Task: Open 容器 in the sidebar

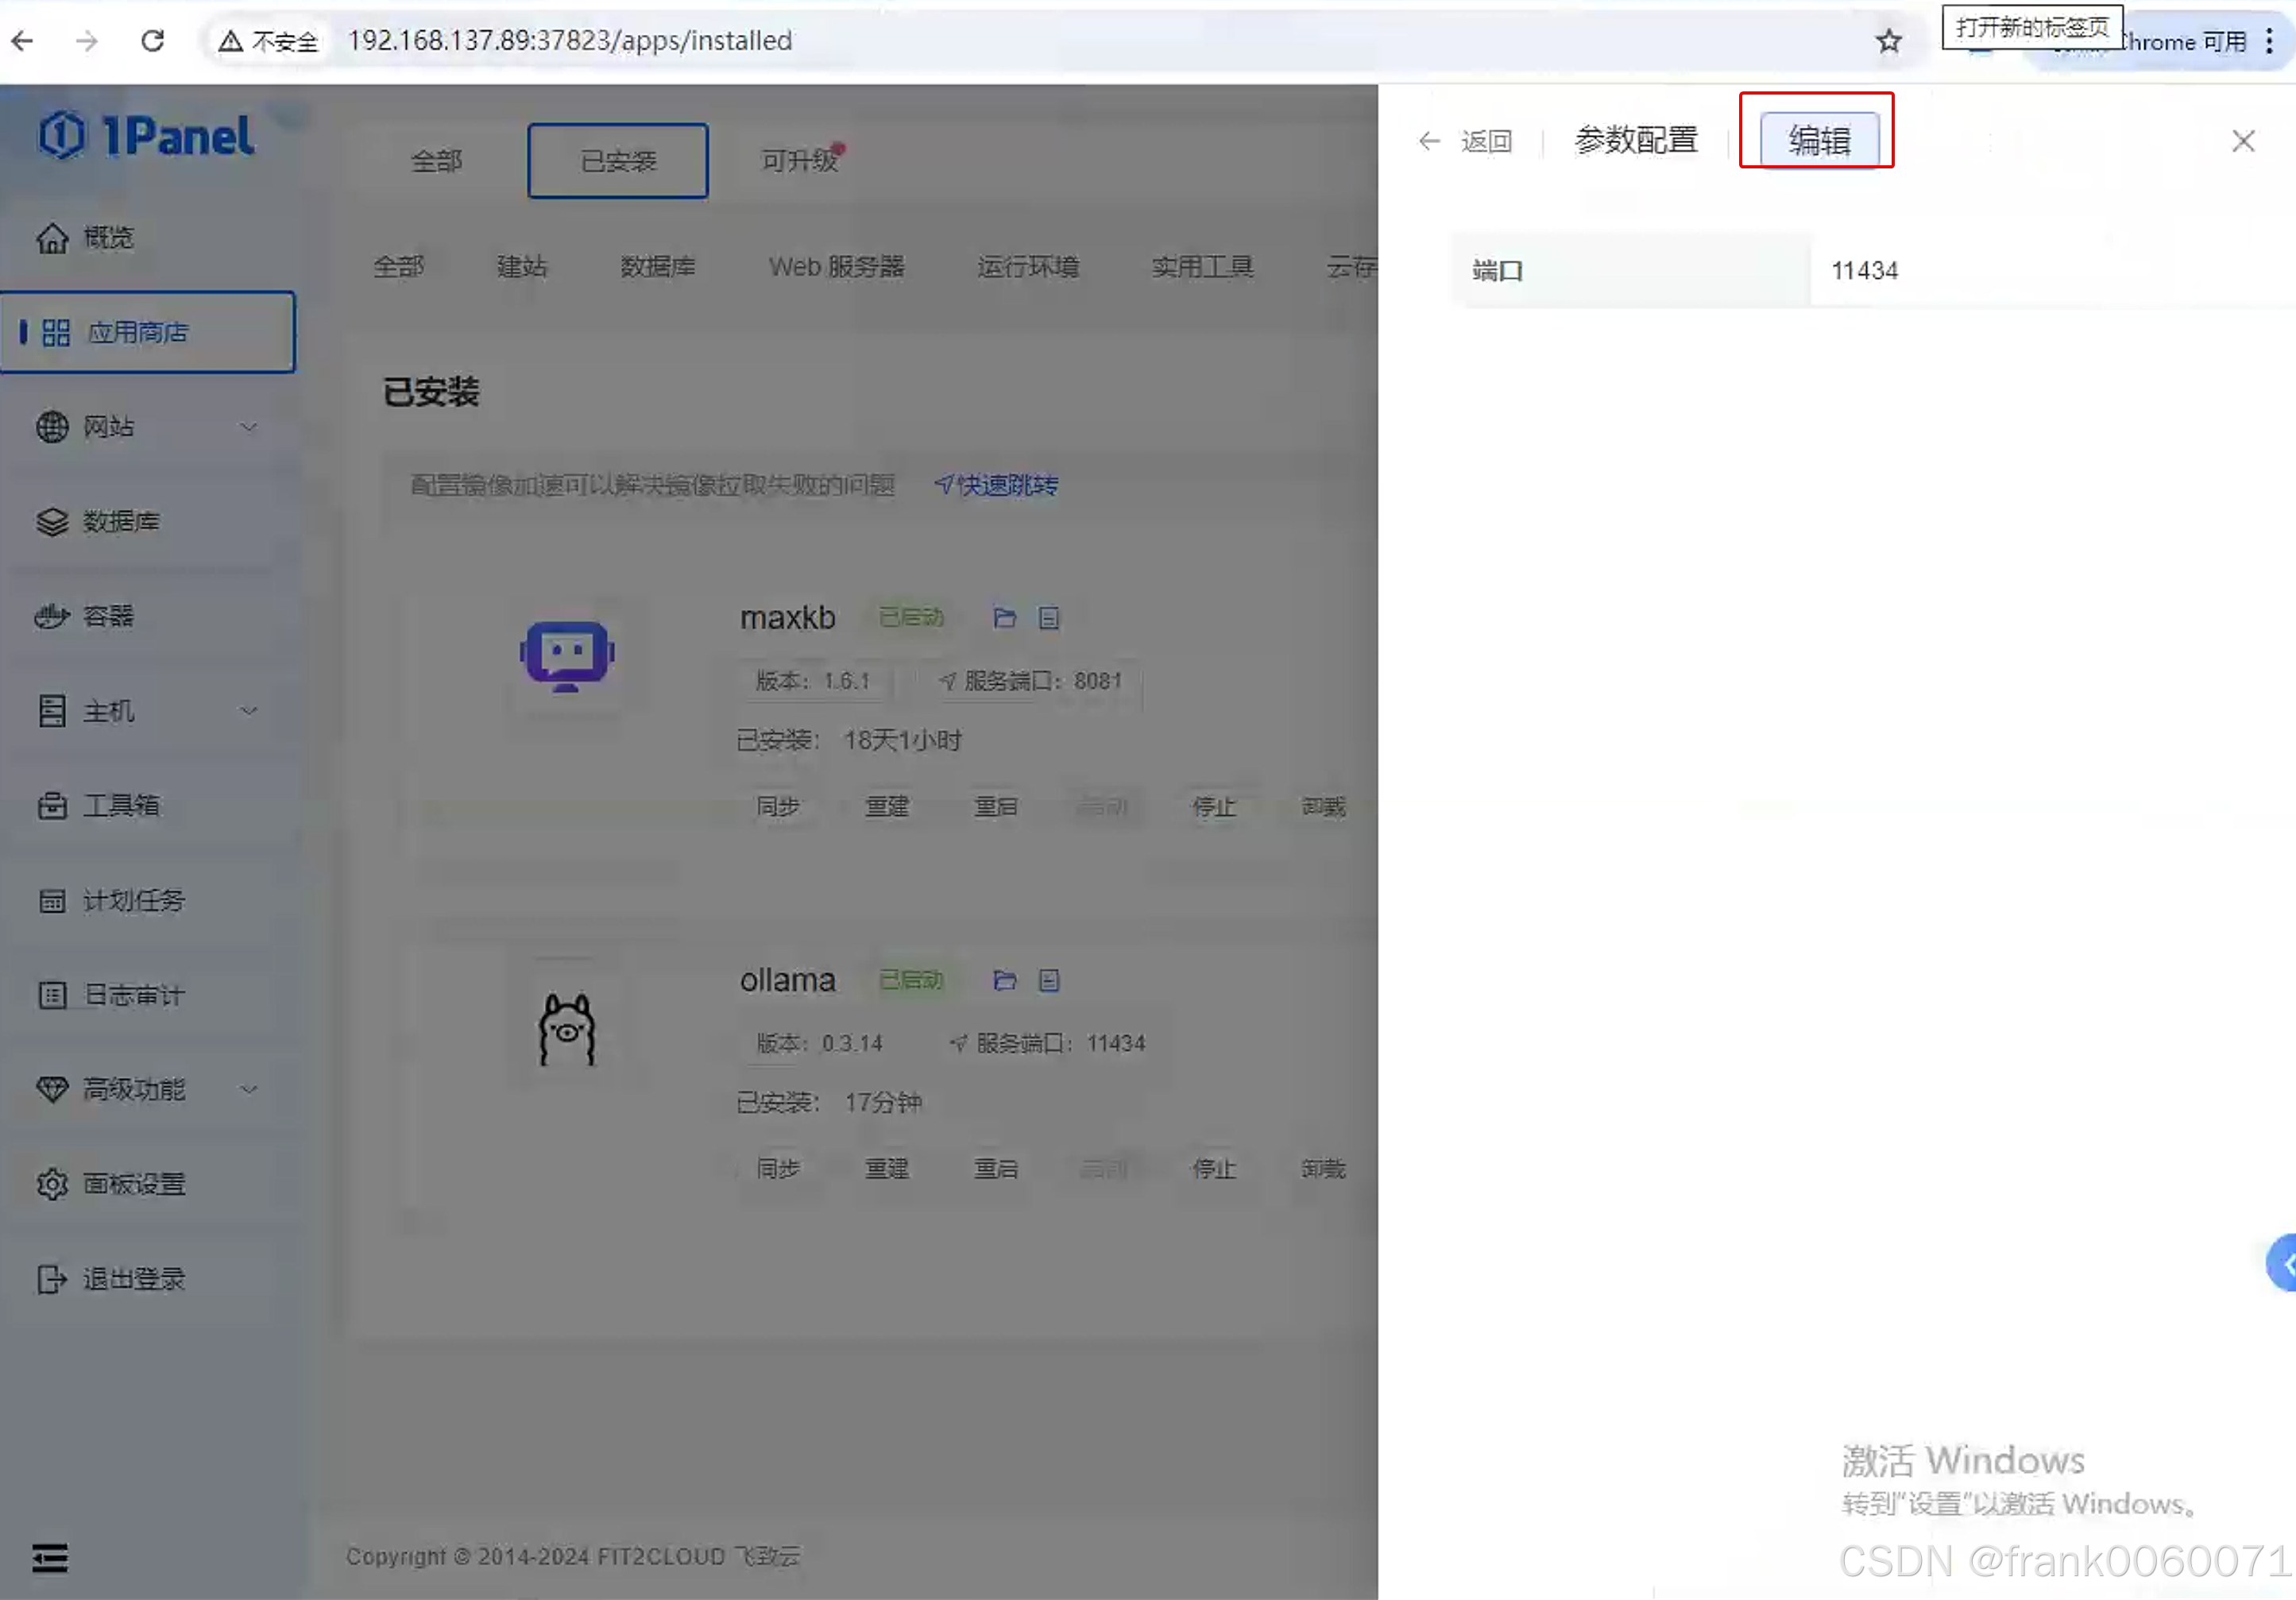Action: [x=108, y=616]
